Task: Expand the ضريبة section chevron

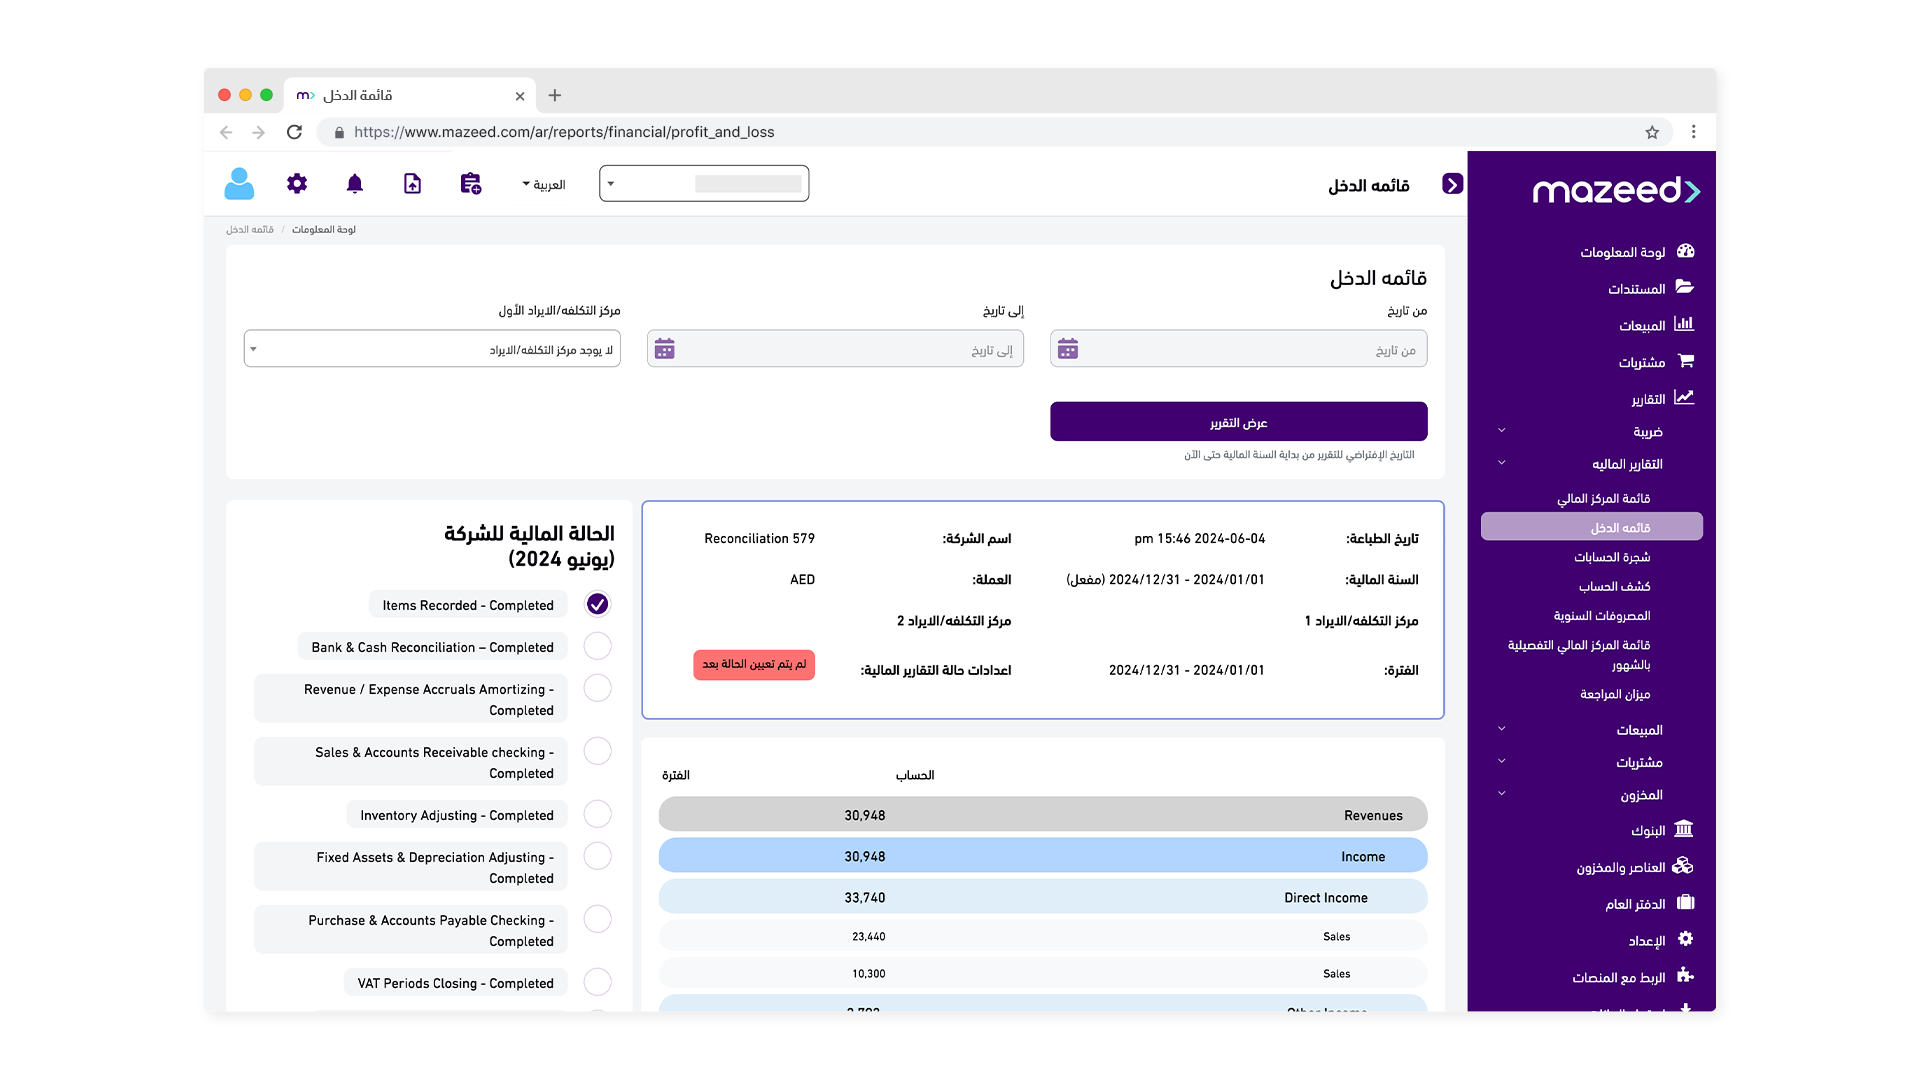Action: point(1501,431)
